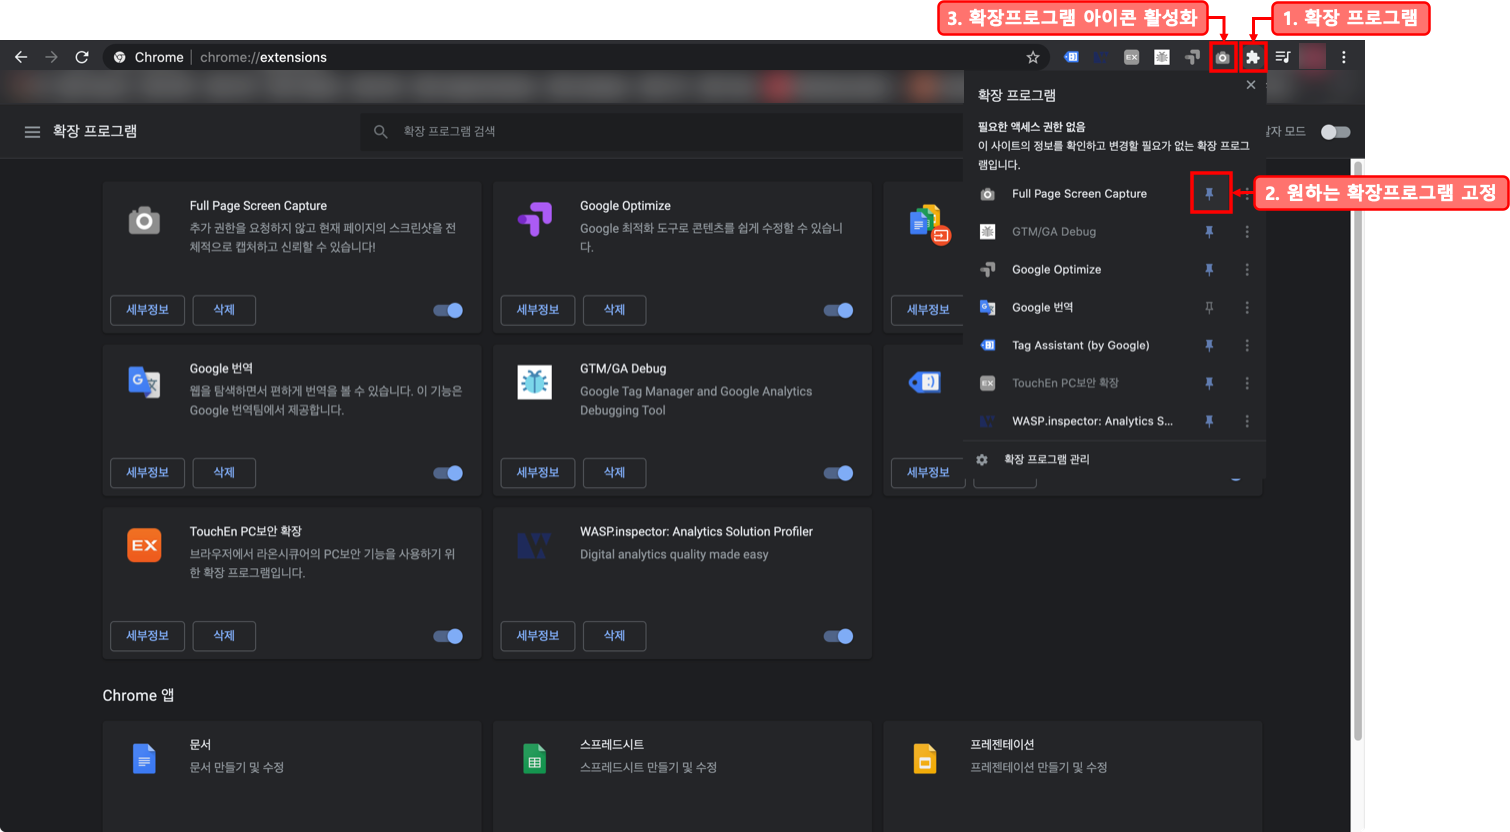Click the Full Page Screen Capture camera toolbar icon
Screen dimensions: 1510x832
(x=1222, y=58)
